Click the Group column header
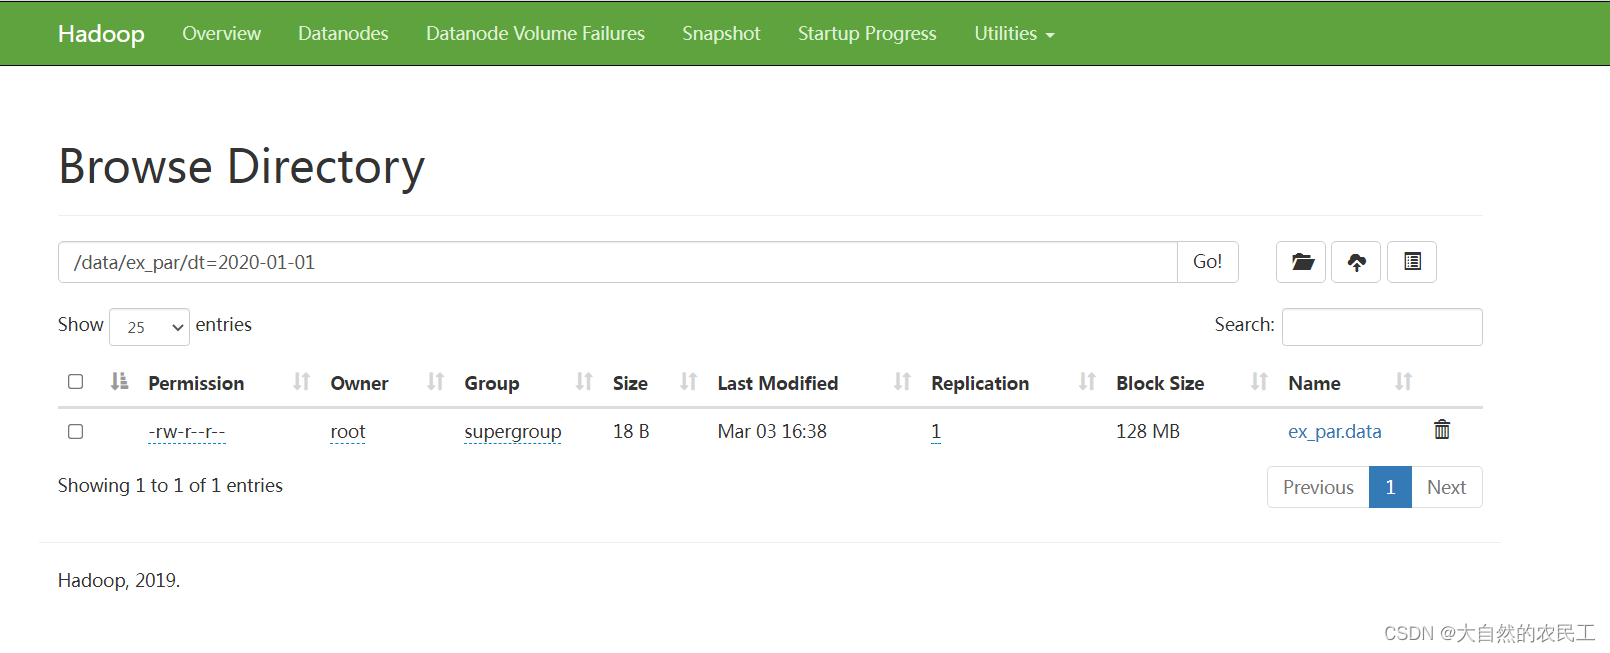 [491, 383]
